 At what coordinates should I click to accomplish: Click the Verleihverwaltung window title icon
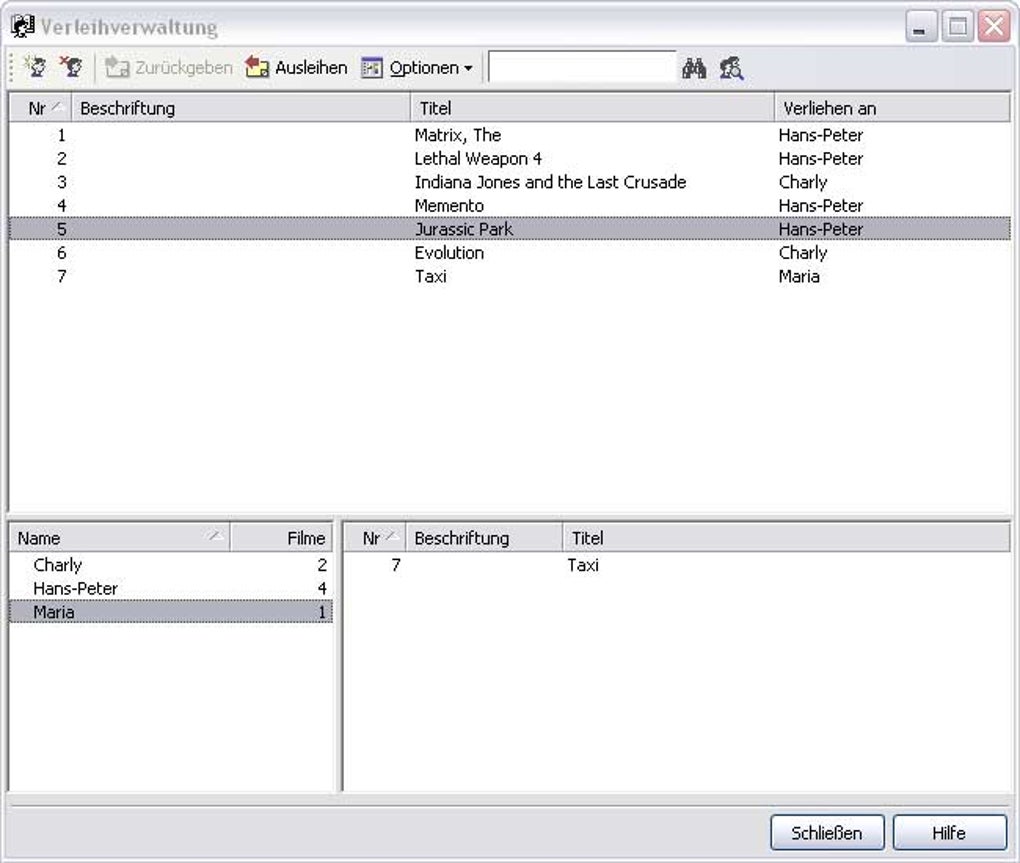[x=23, y=27]
